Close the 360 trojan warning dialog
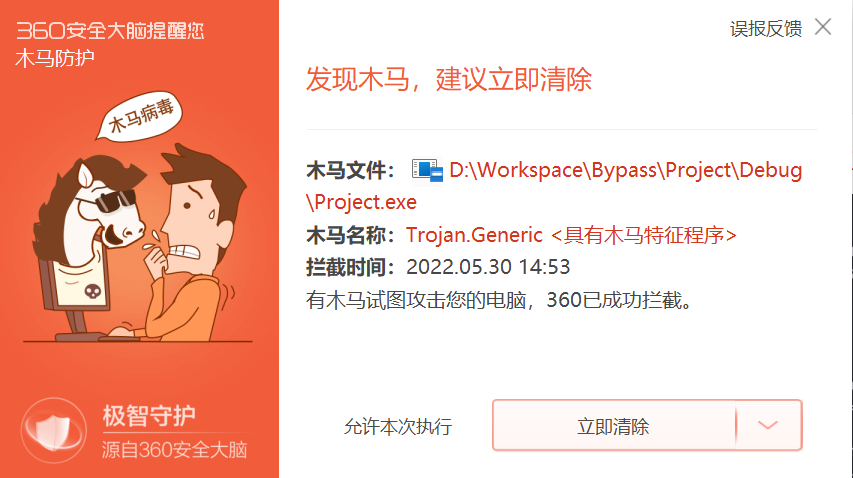 tap(823, 26)
